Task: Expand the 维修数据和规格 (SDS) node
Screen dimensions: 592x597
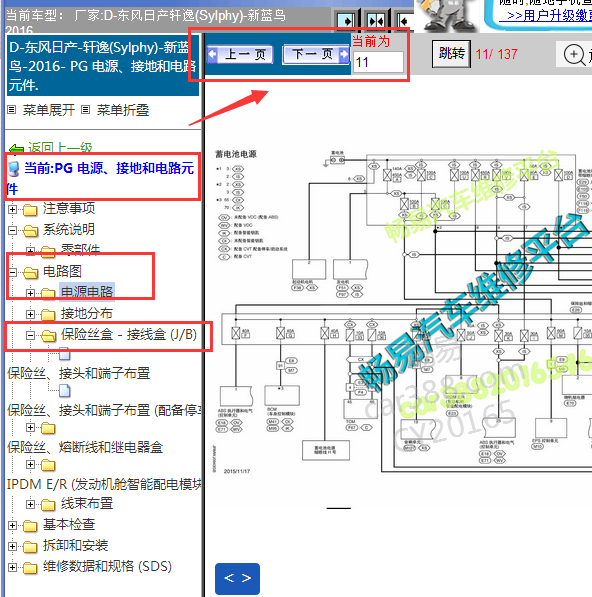Action: coord(12,568)
